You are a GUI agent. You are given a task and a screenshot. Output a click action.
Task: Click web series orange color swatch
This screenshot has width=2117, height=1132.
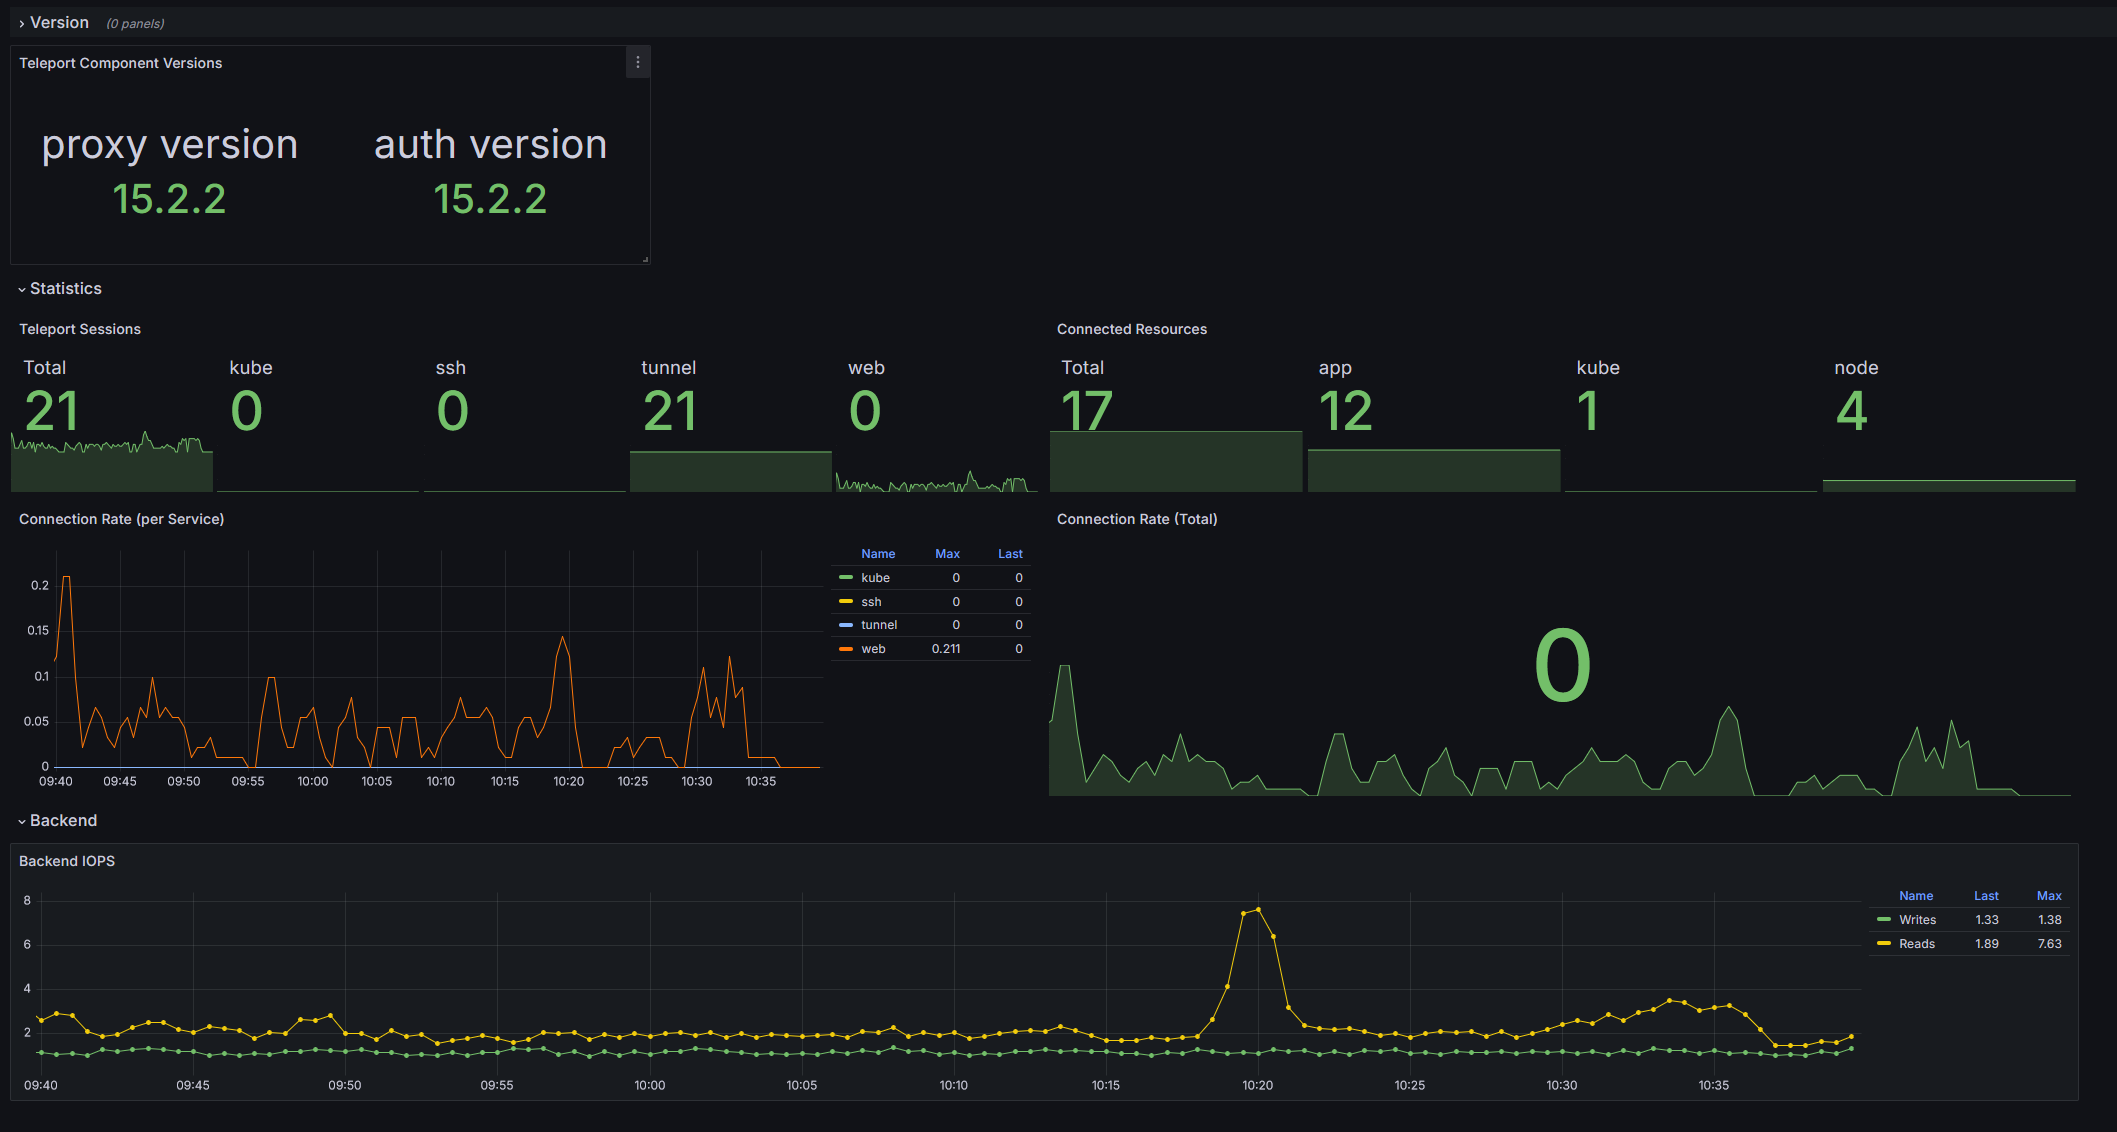(x=846, y=649)
